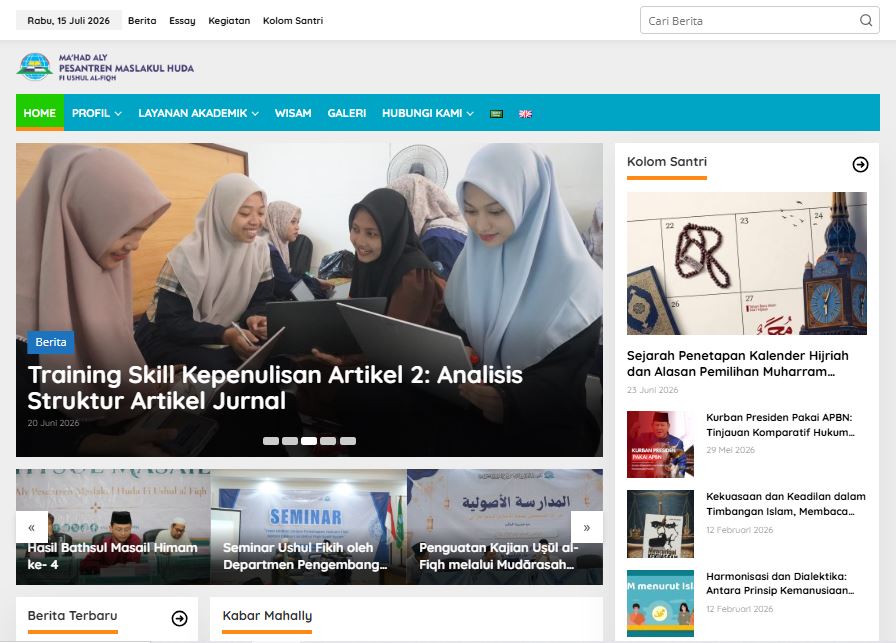This screenshot has height=643, width=896.
Task: Open Seminar Ushul Fikih carousel card
Action: 309,527
